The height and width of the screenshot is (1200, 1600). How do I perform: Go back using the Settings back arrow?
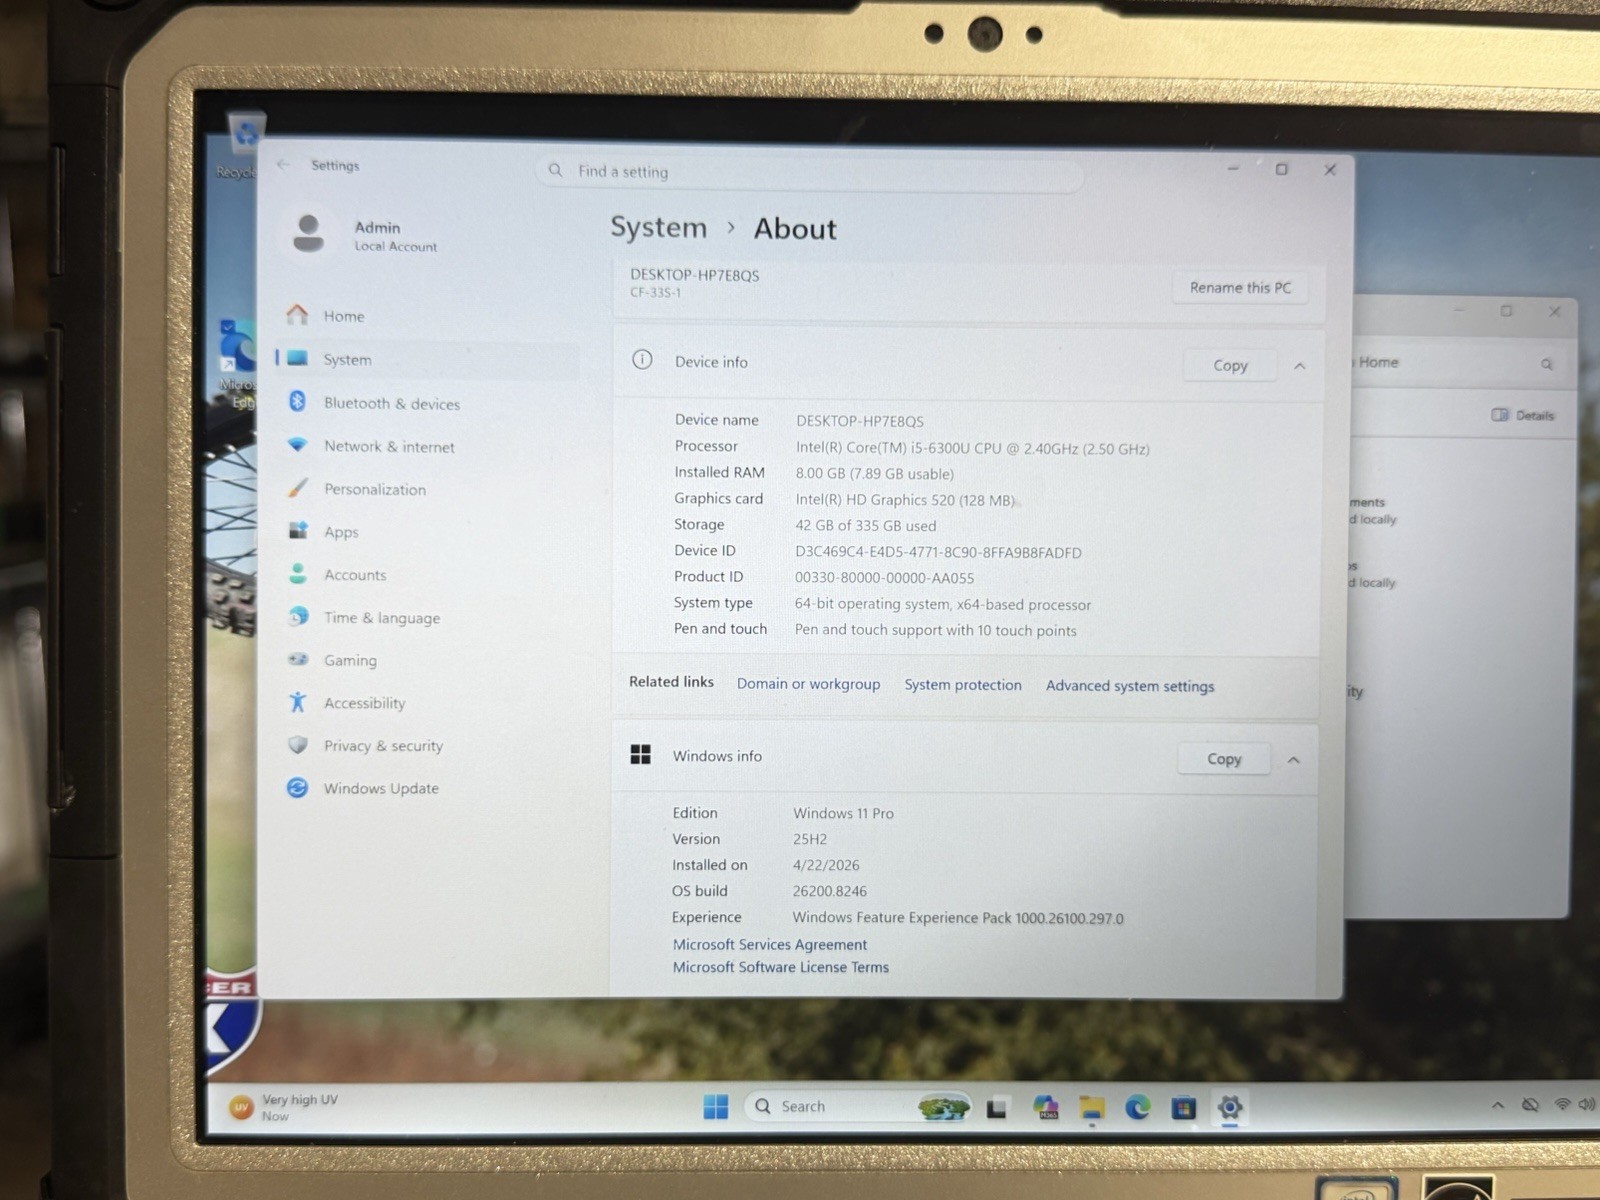[283, 164]
